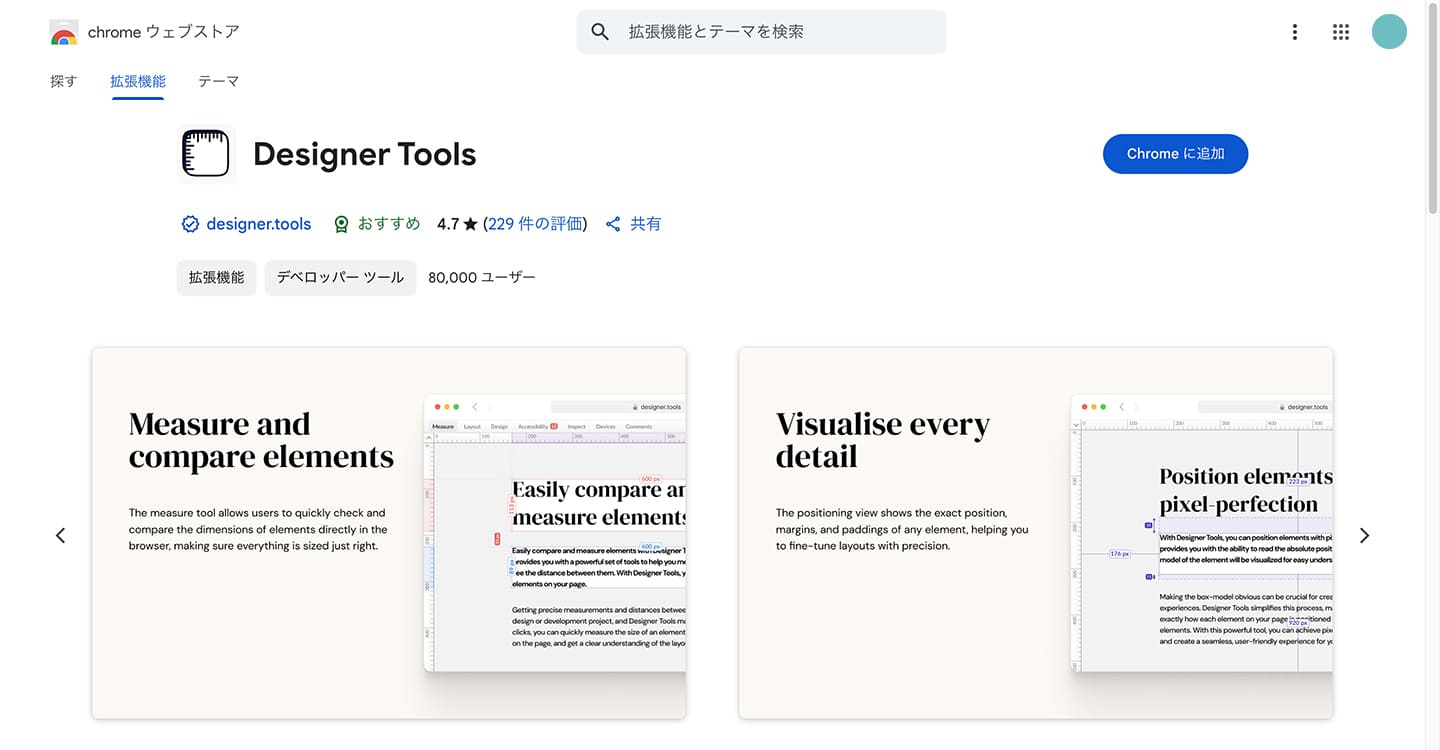Viewport: 1440px width, 750px height.
Task: Switch to the 探す tab
Action: pyautogui.click(x=63, y=81)
